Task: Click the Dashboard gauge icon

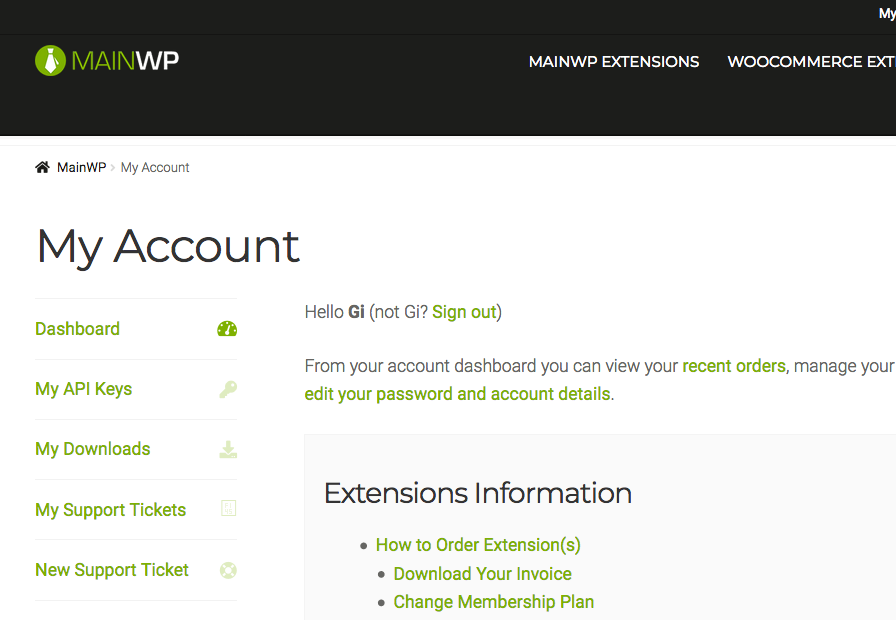Action: (227, 329)
